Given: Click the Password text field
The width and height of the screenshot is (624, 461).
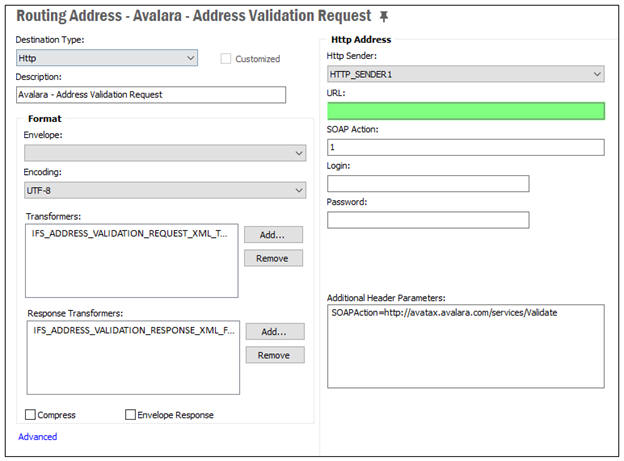Looking at the screenshot, I should [x=428, y=220].
